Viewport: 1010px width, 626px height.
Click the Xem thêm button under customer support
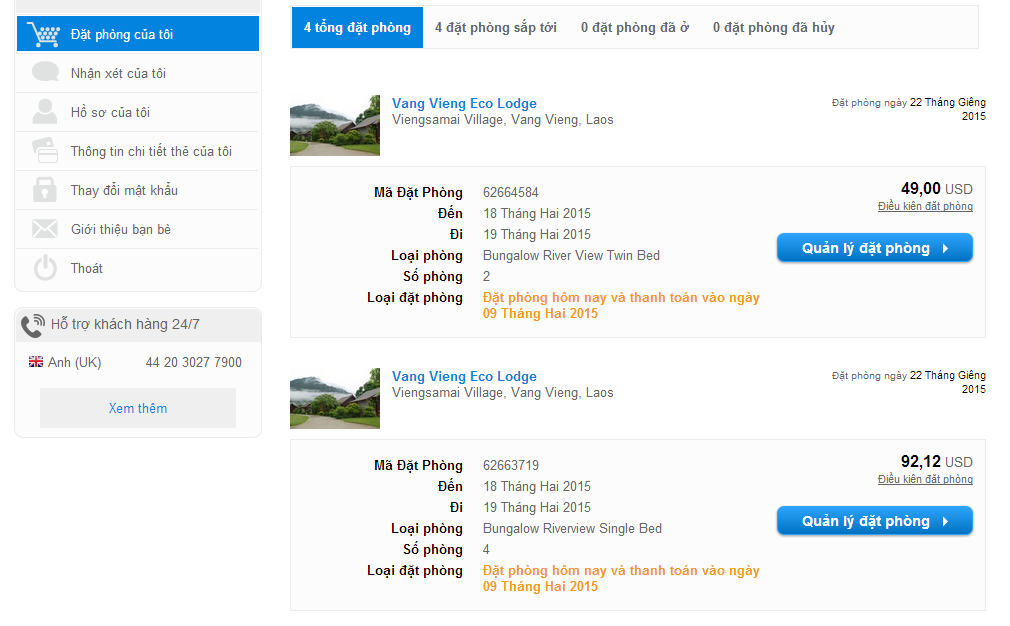coord(138,408)
